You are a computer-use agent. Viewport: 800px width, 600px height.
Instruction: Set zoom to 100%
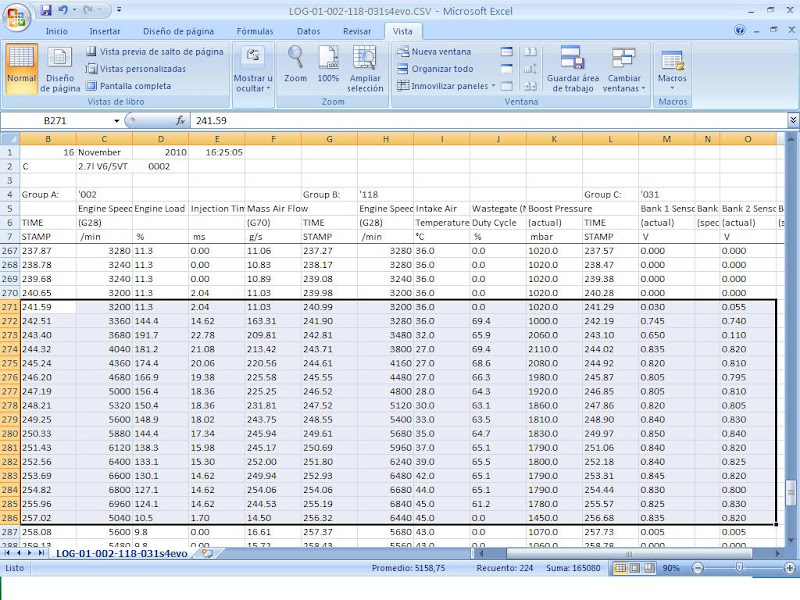click(x=328, y=64)
